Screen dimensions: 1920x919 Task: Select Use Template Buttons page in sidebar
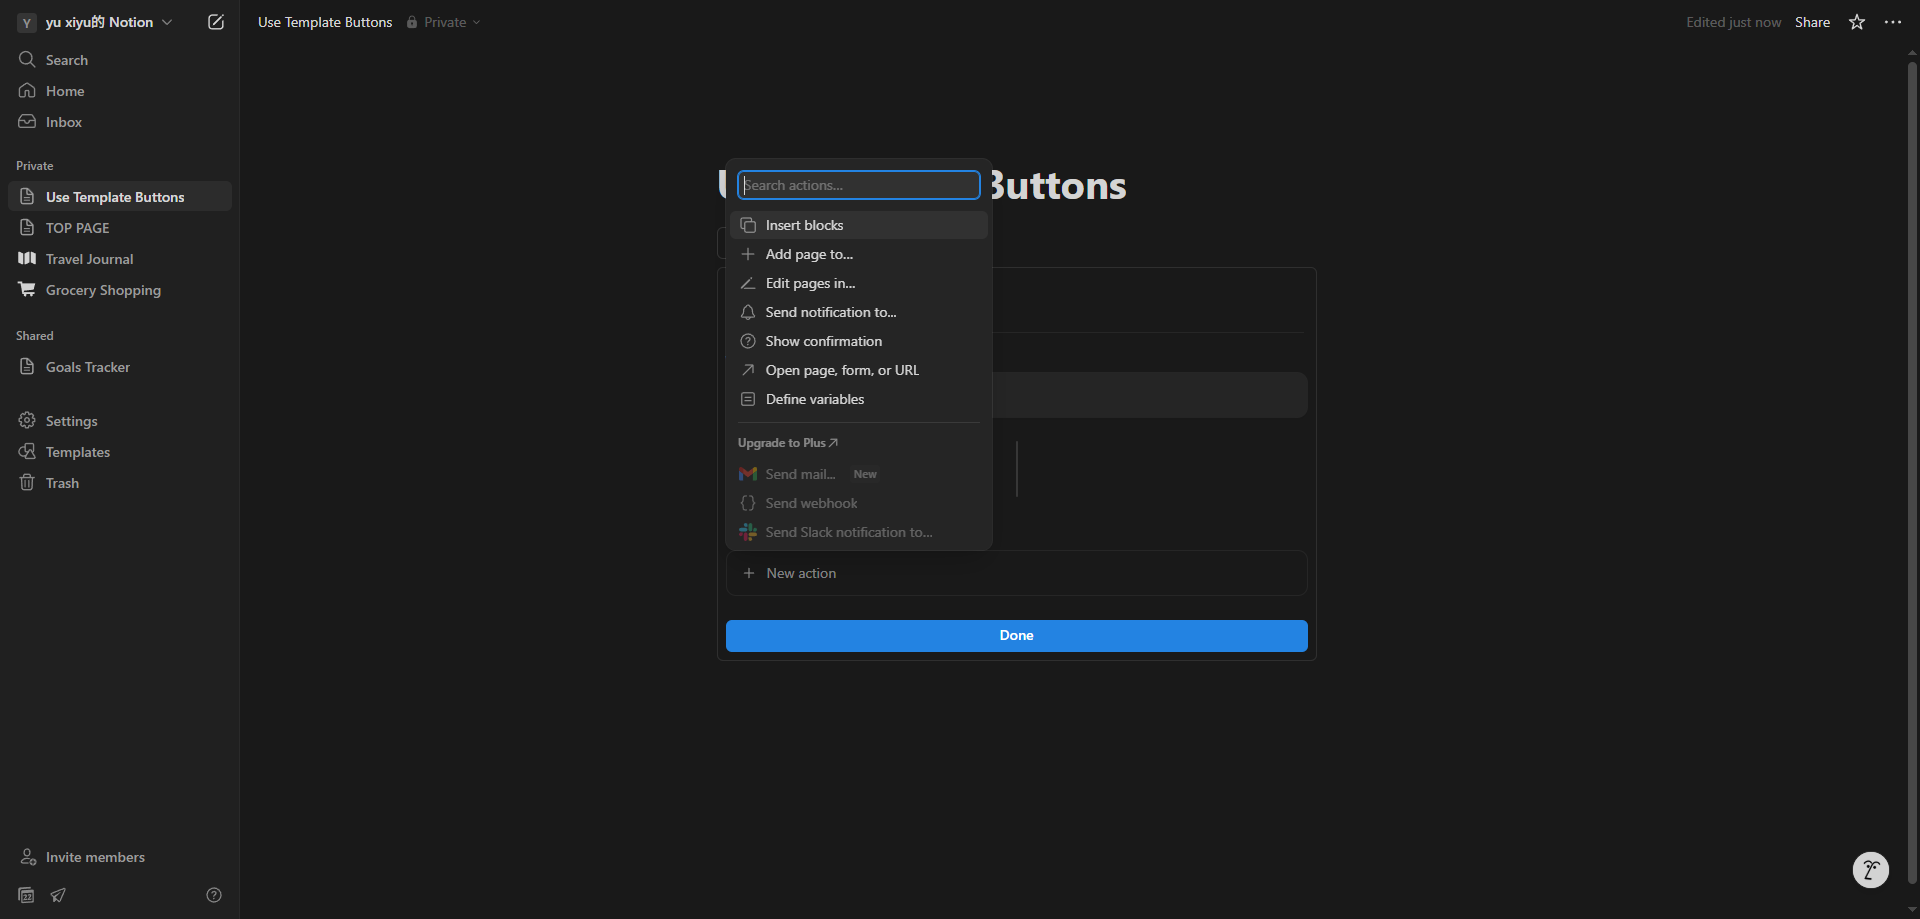120,197
